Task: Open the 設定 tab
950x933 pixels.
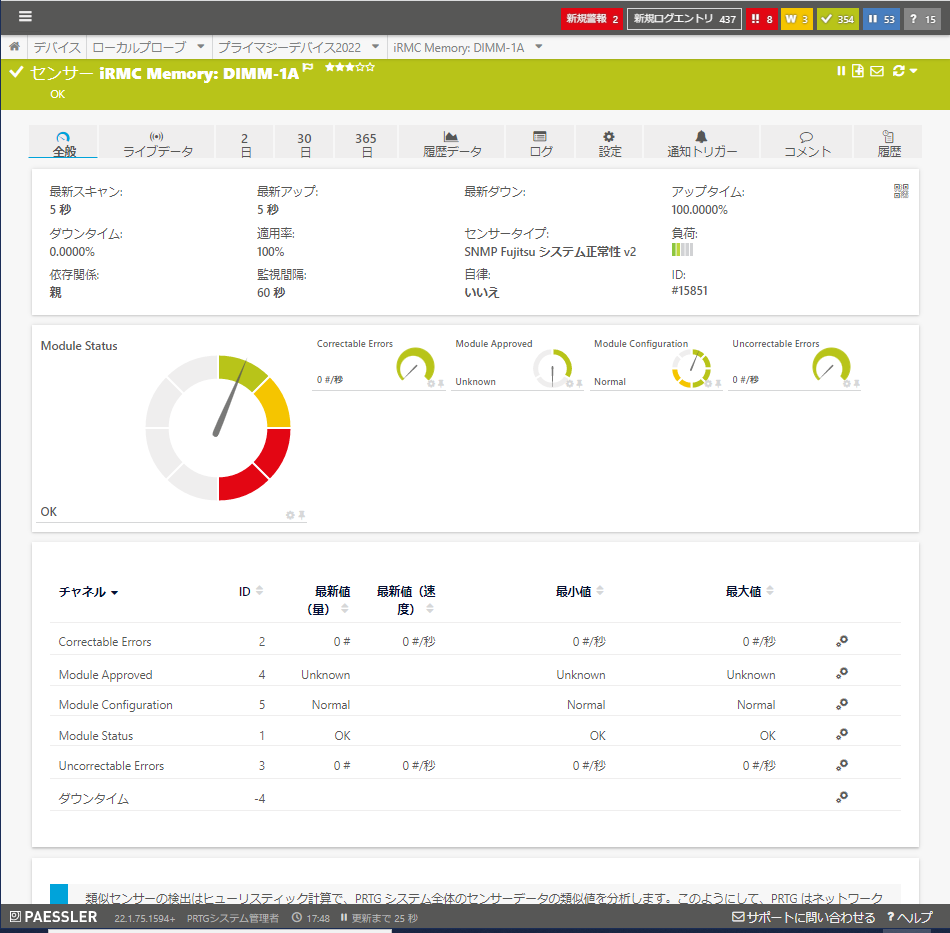Action: pos(610,144)
